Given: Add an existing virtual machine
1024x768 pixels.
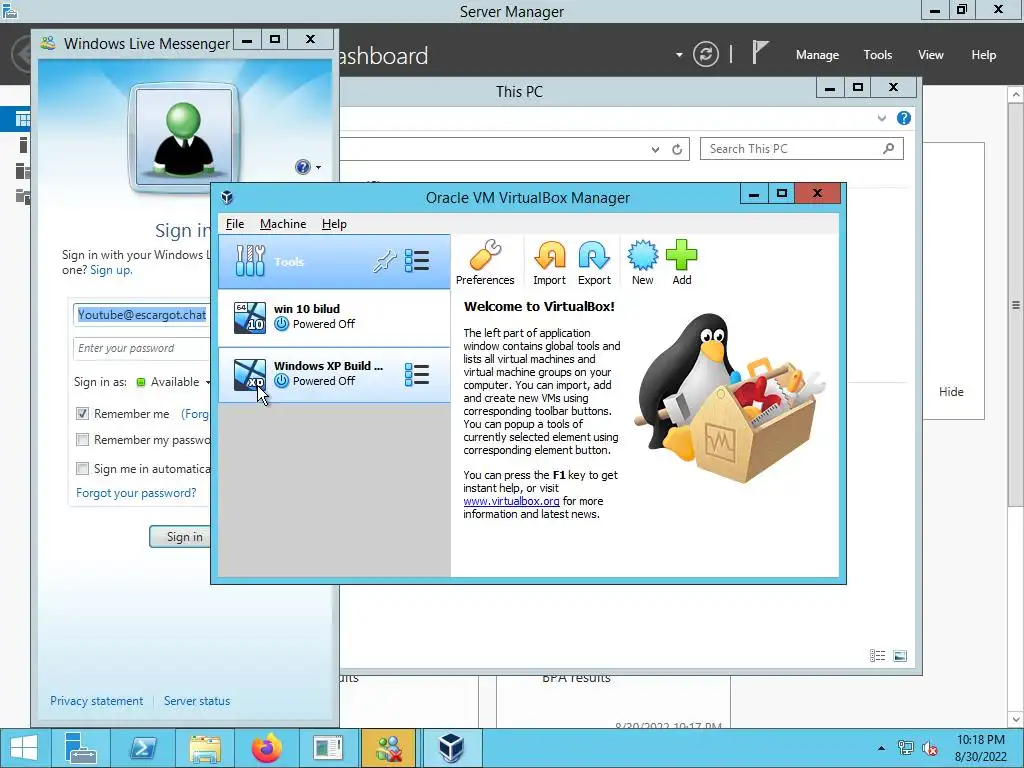Looking at the screenshot, I should click(681, 263).
